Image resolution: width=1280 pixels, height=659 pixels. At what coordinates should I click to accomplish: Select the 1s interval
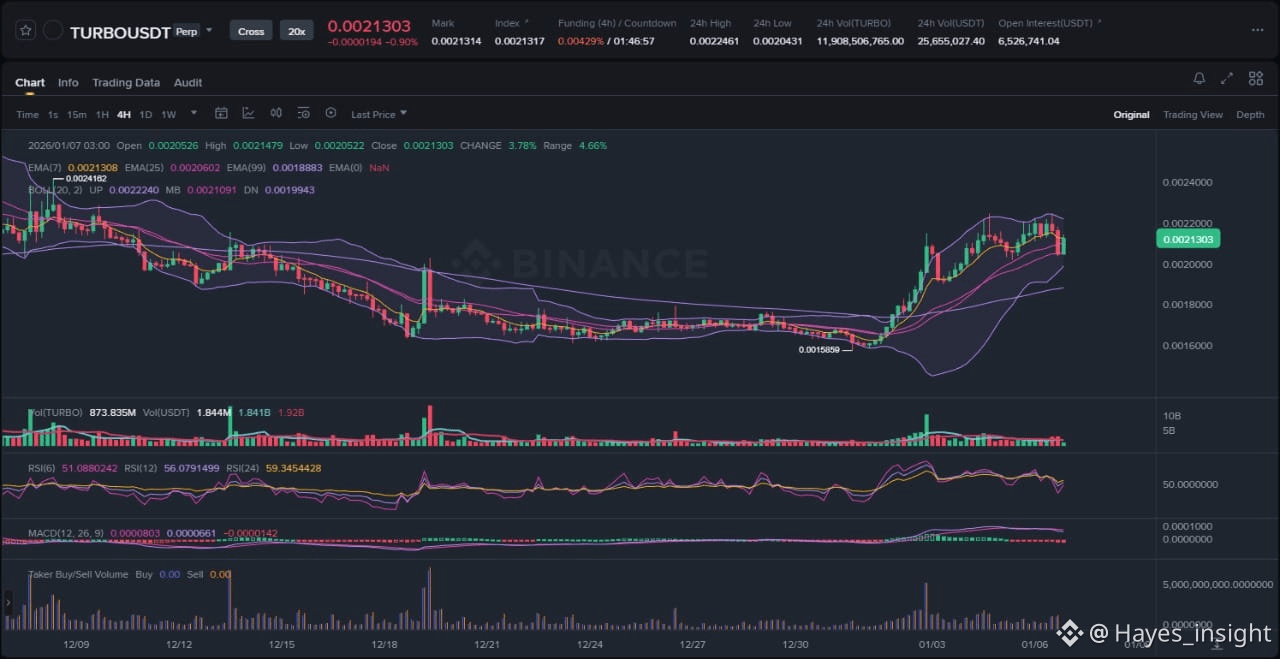53,115
